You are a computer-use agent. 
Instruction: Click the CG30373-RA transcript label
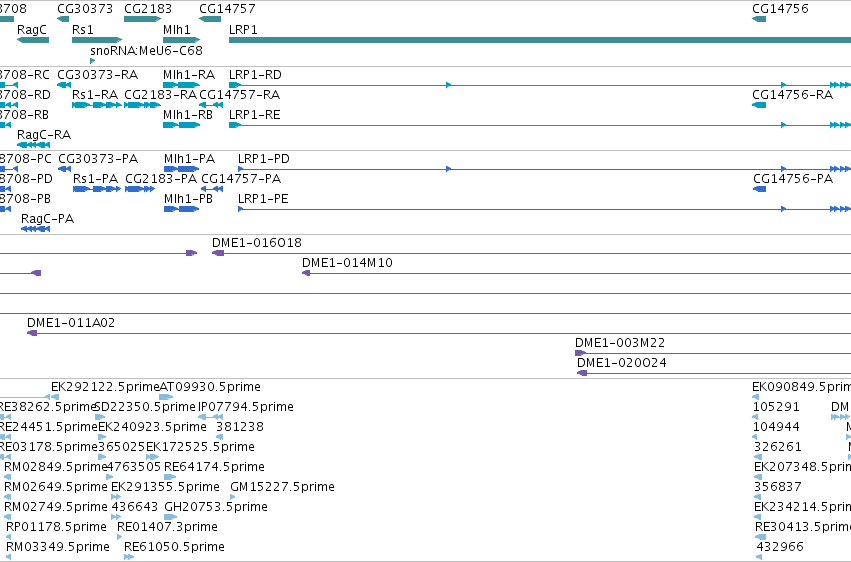point(97,74)
